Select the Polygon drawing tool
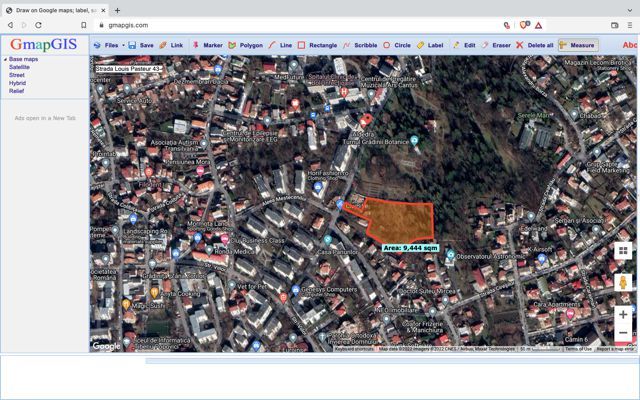Image resolution: width=640 pixels, height=400 pixels. 245,45
